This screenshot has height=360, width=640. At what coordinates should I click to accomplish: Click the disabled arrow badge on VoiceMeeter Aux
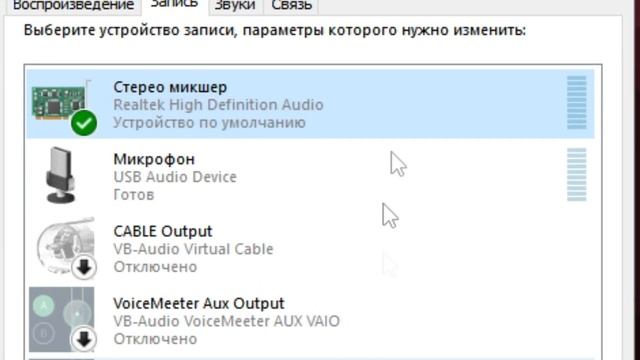coord(84,340)
